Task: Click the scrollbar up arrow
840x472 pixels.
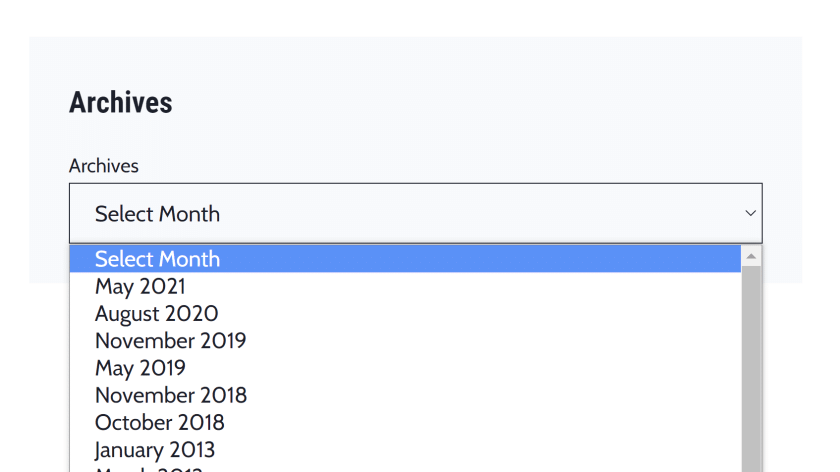Action: tap(751, 258)
